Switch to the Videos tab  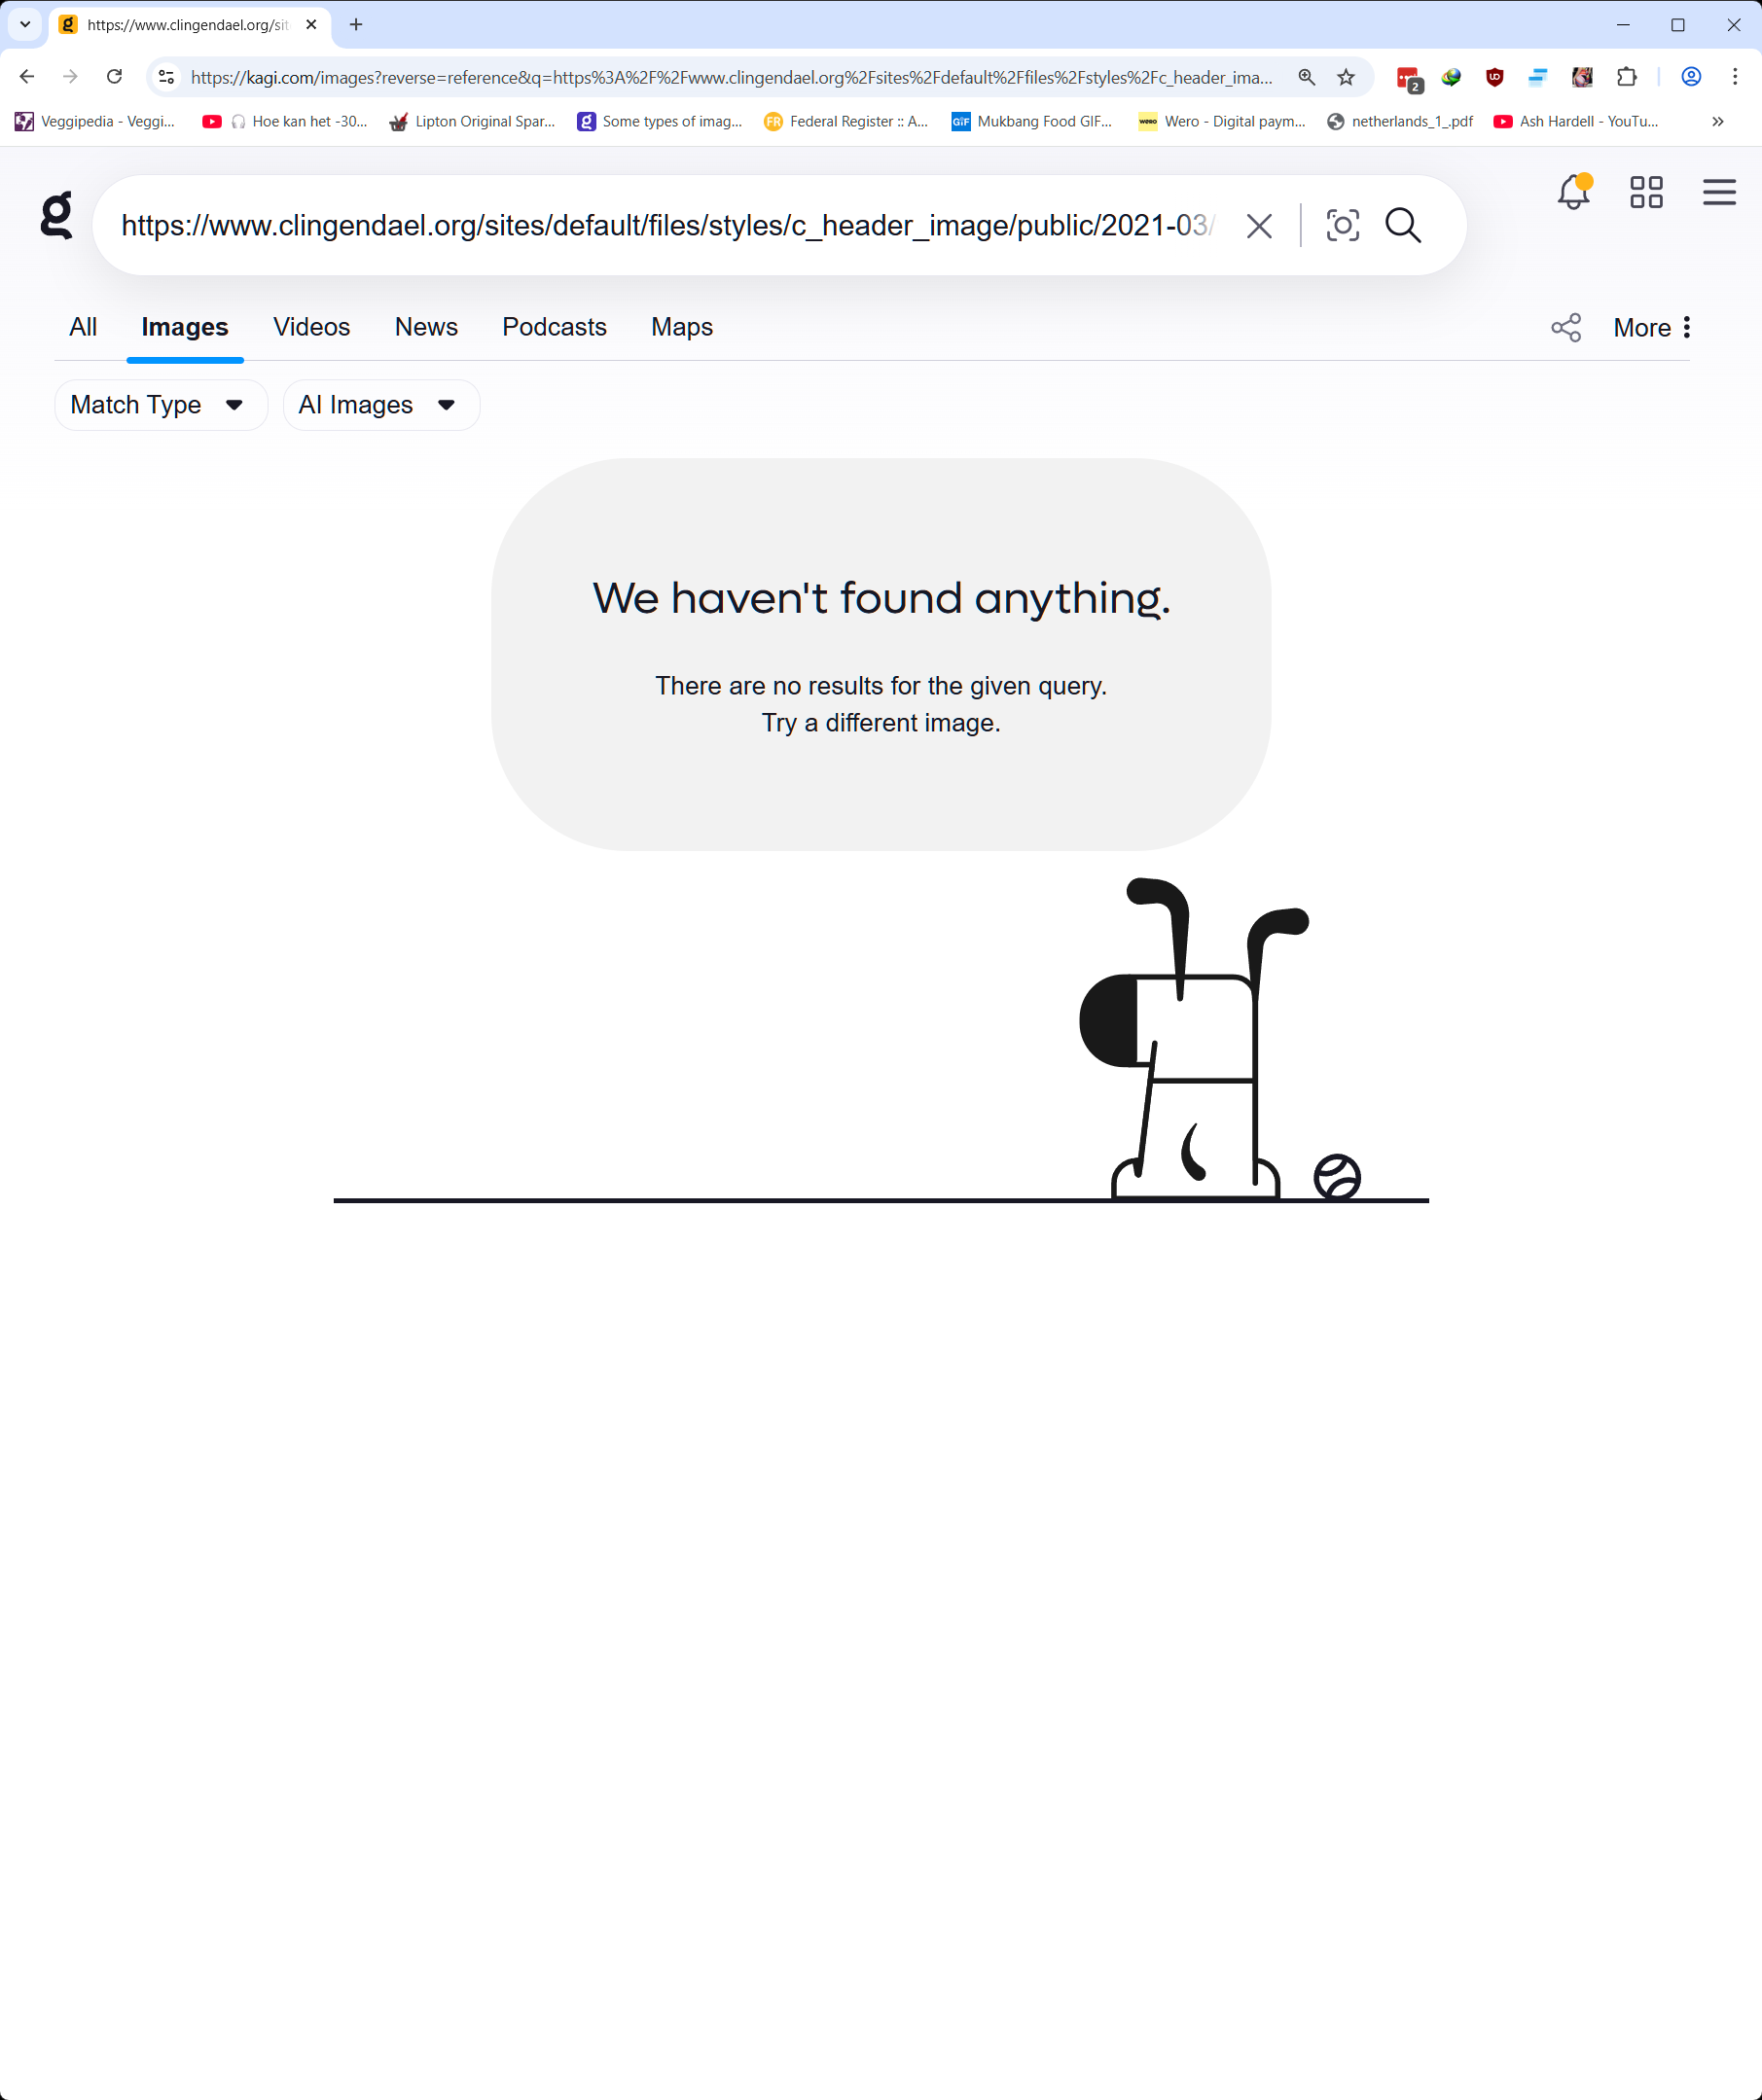point(311,327)
